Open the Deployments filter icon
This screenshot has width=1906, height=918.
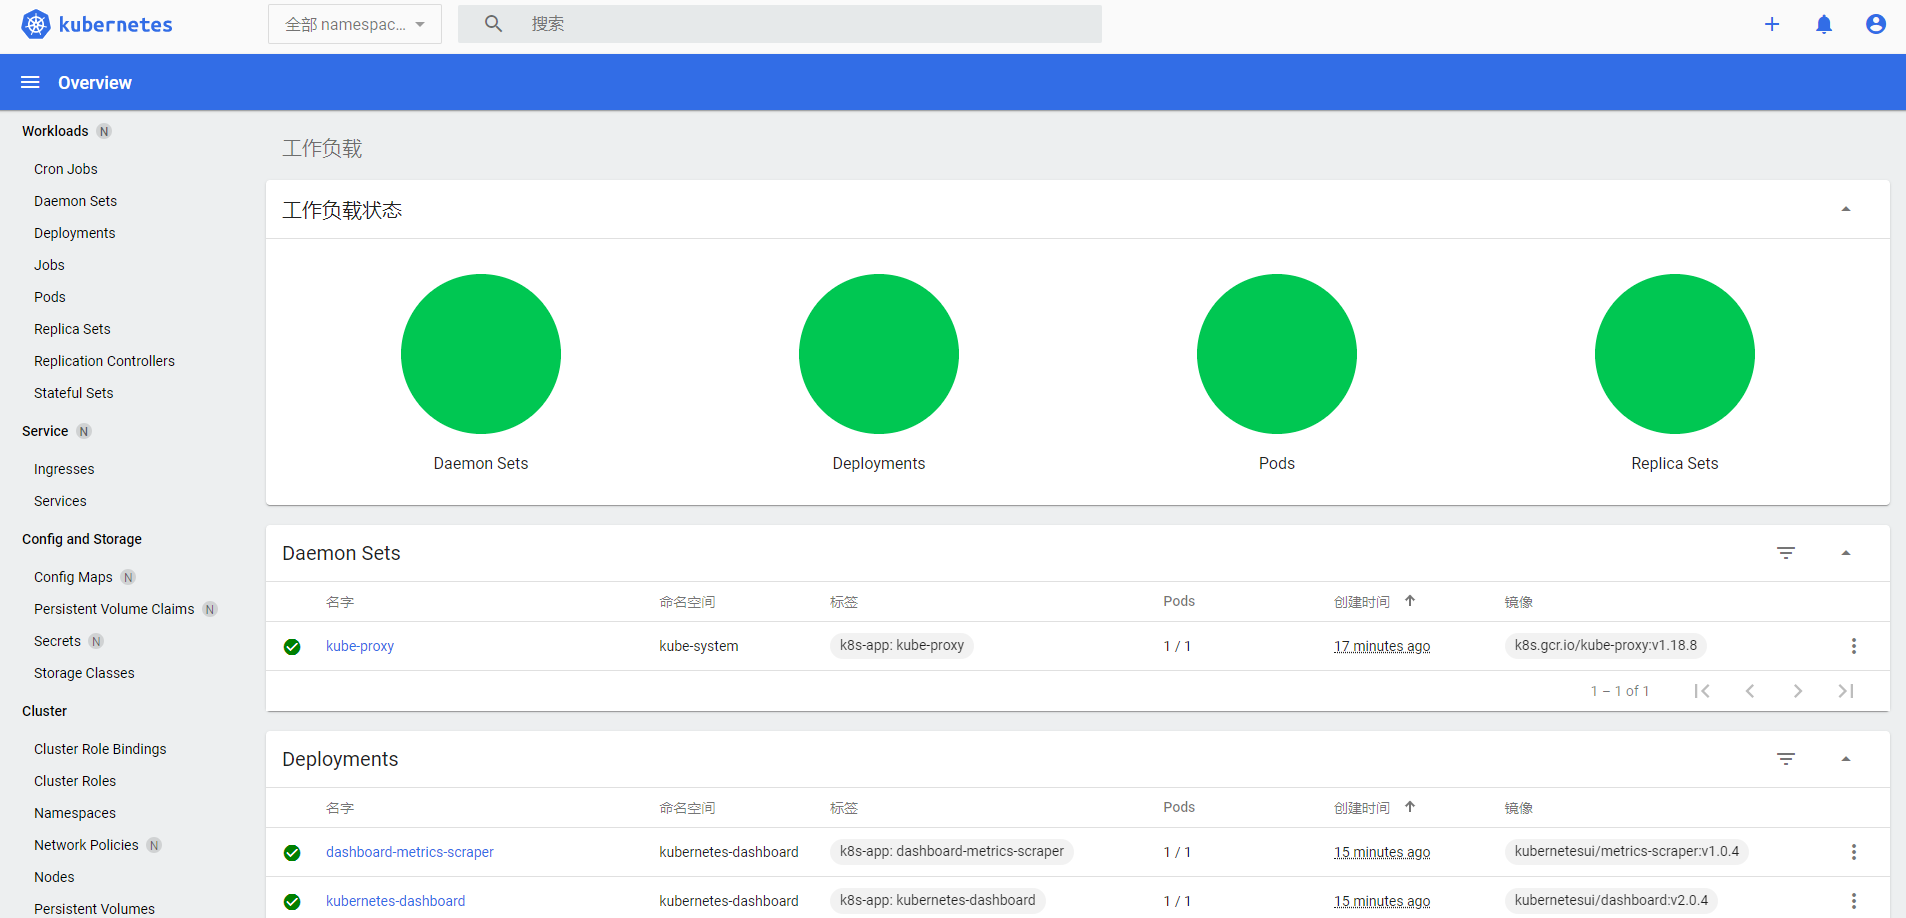click(1786, 759)
